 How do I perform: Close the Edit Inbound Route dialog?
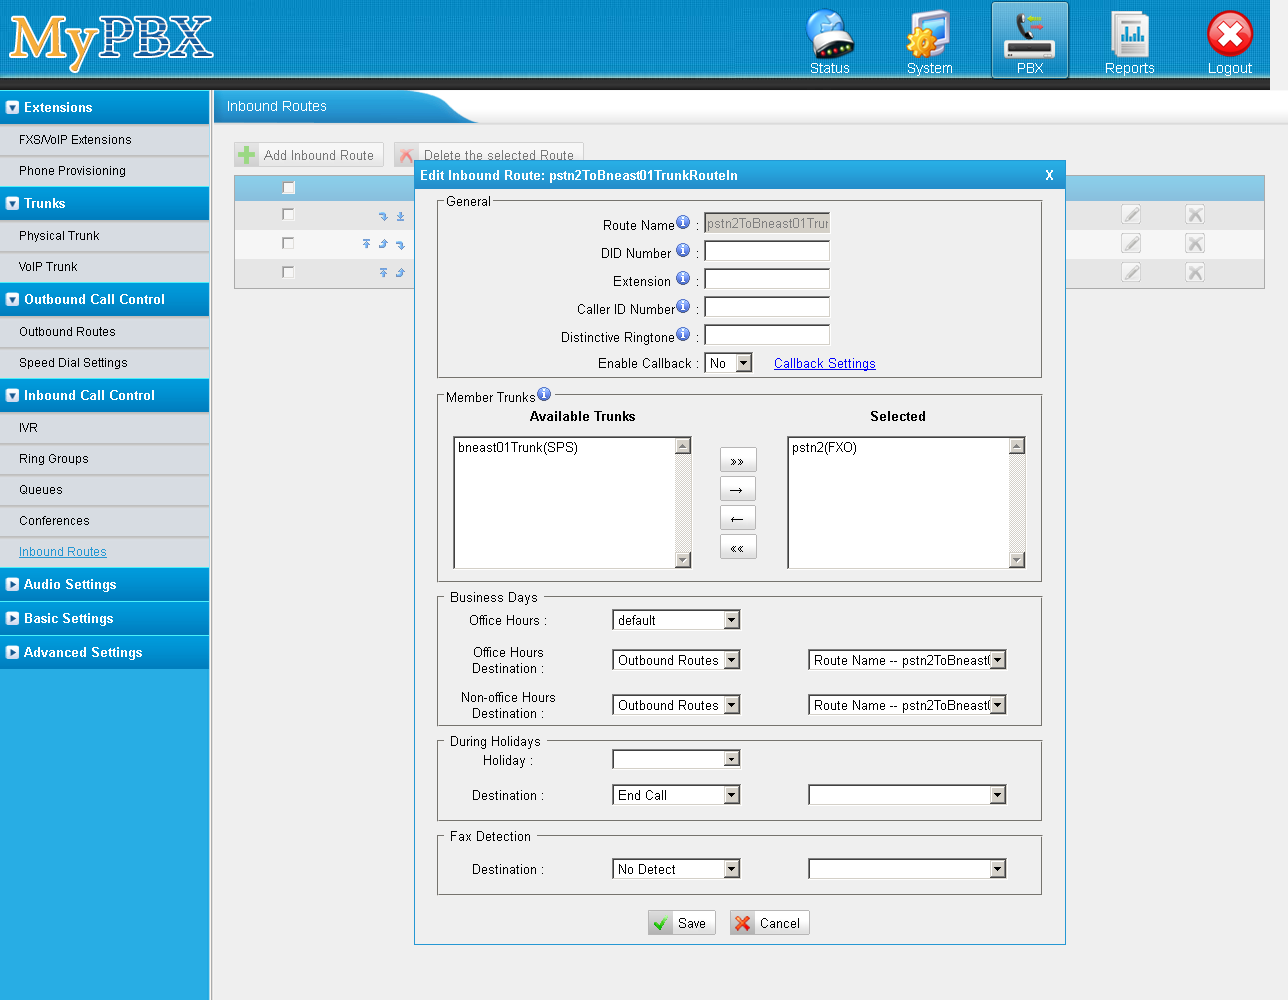(x=1049, y=175)
